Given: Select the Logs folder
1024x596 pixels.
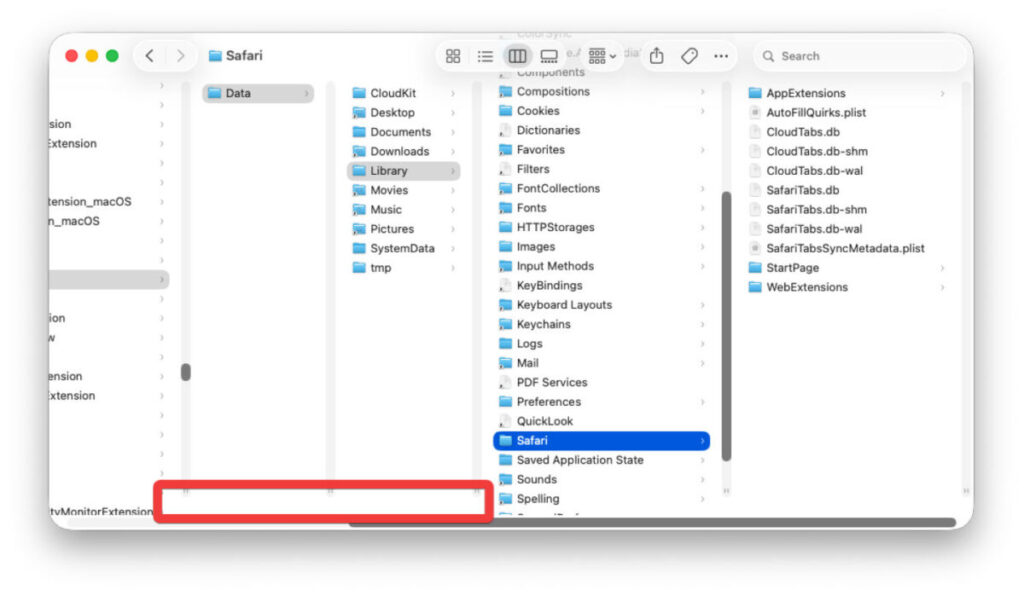Looking at the screenshot, I should [x=601, y=344].
